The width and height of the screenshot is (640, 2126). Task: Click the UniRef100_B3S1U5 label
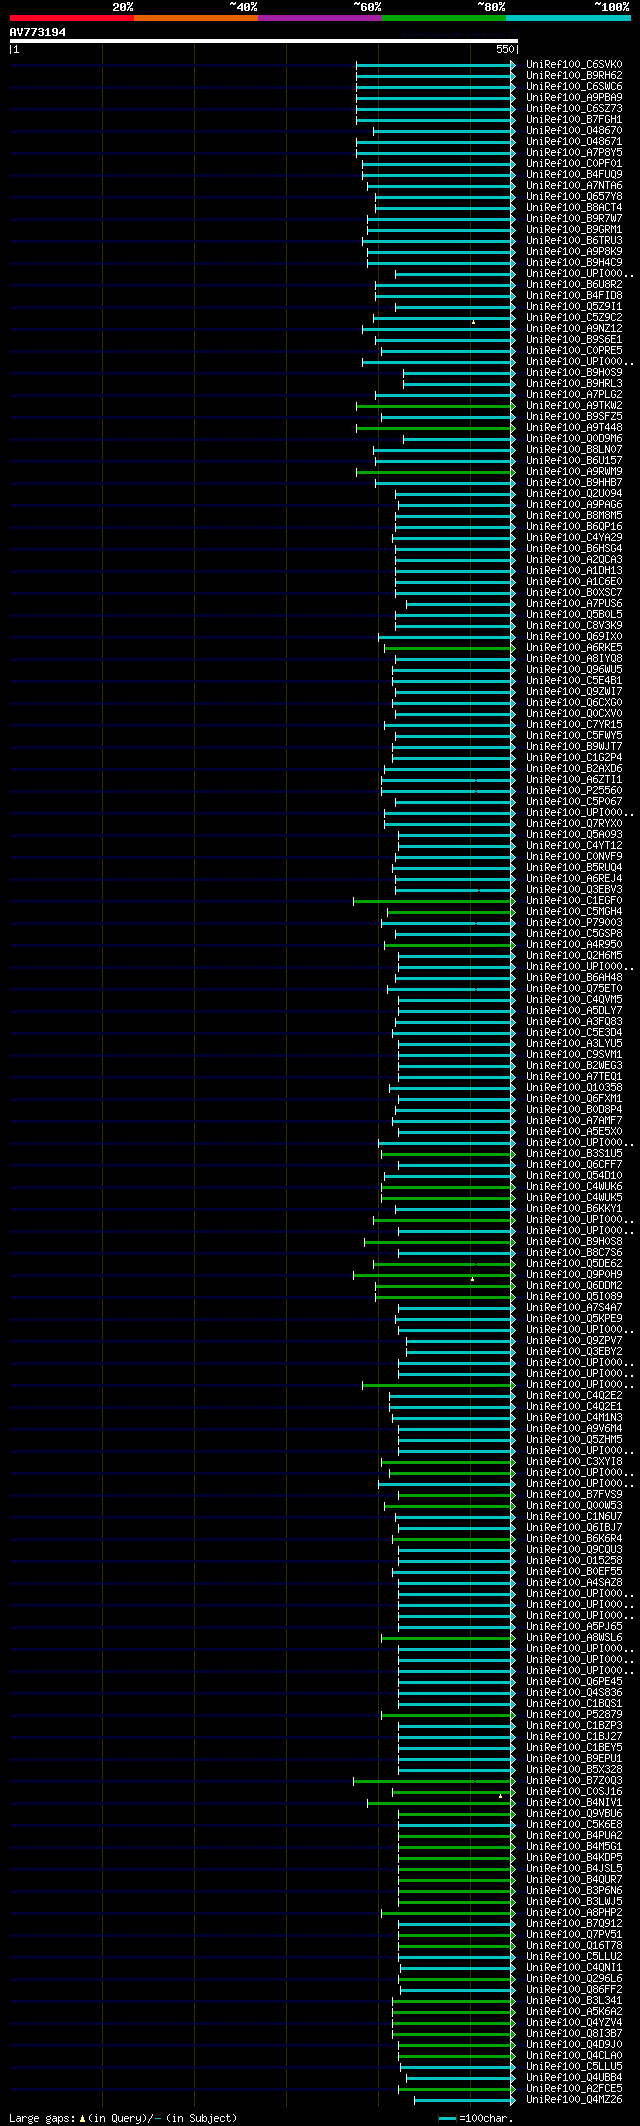click(x=574, y=1154)
